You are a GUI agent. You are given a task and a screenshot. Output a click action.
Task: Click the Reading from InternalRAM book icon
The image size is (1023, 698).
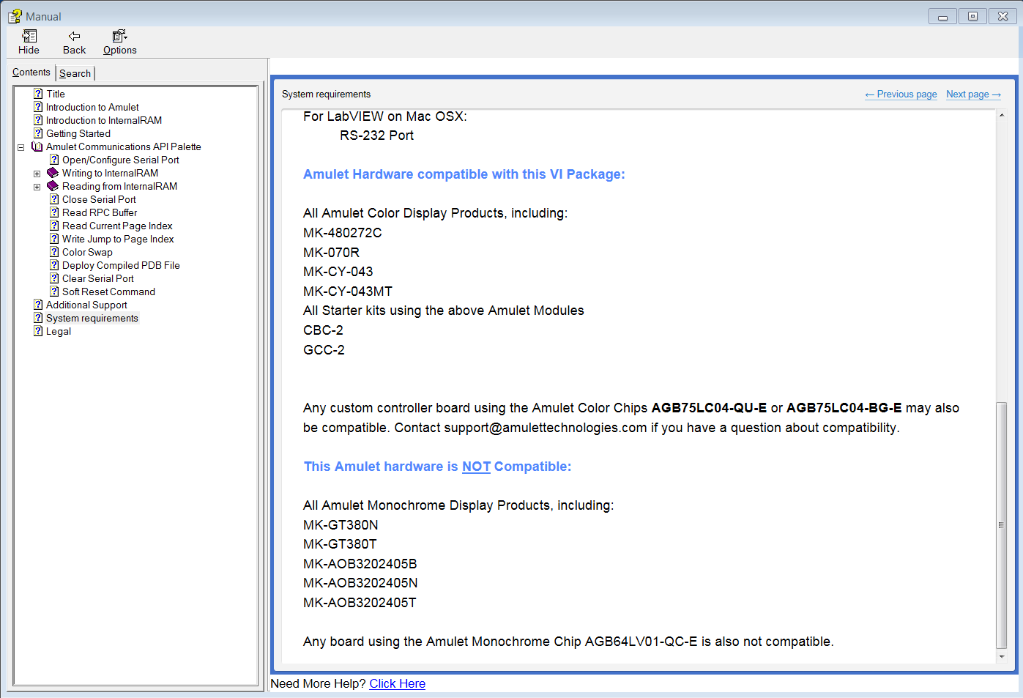(x=53, y=186)
